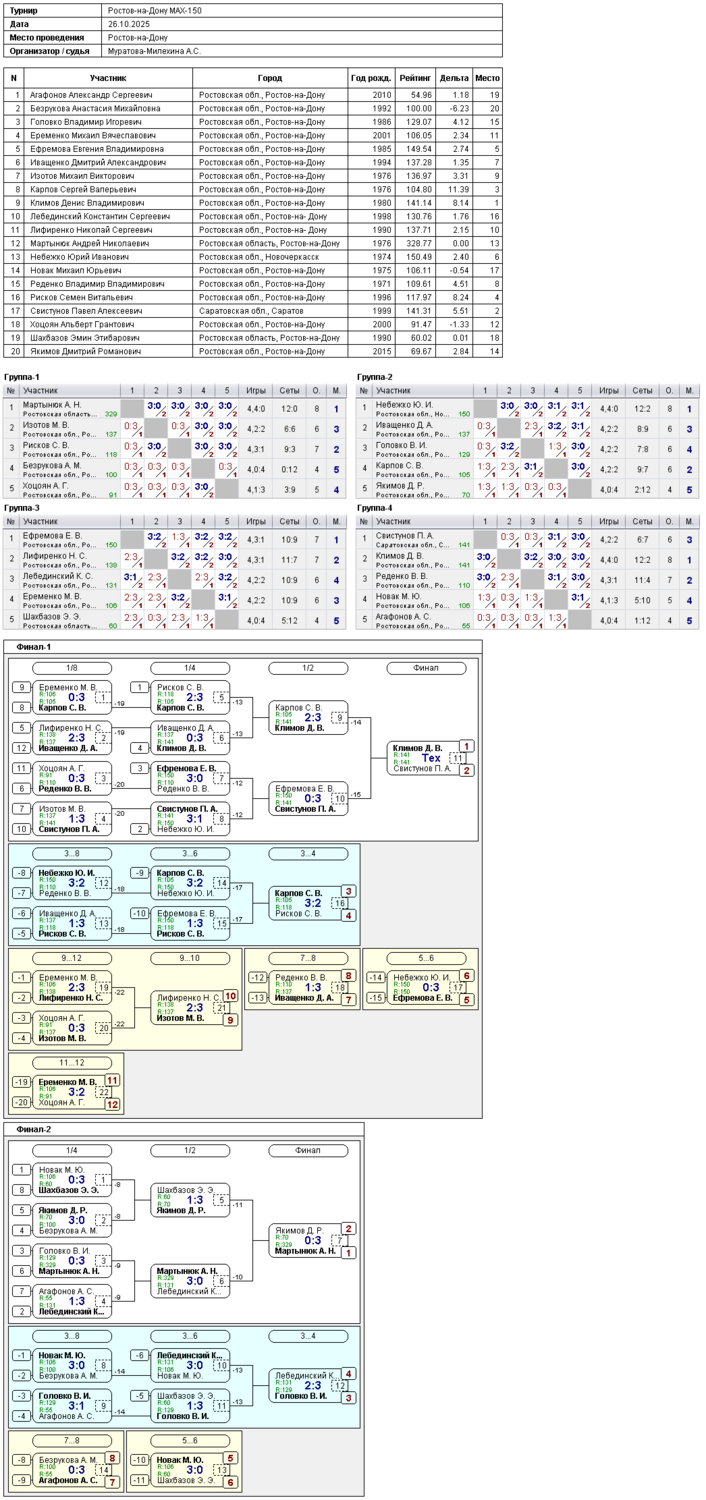Click the "Дельта" column header

pos(454,78)
